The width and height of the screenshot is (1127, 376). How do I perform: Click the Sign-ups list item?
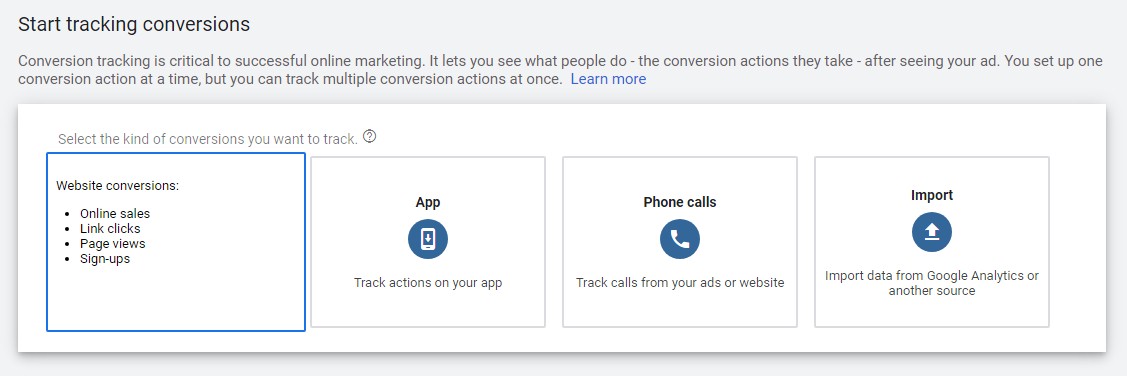(x=105, y=259)
